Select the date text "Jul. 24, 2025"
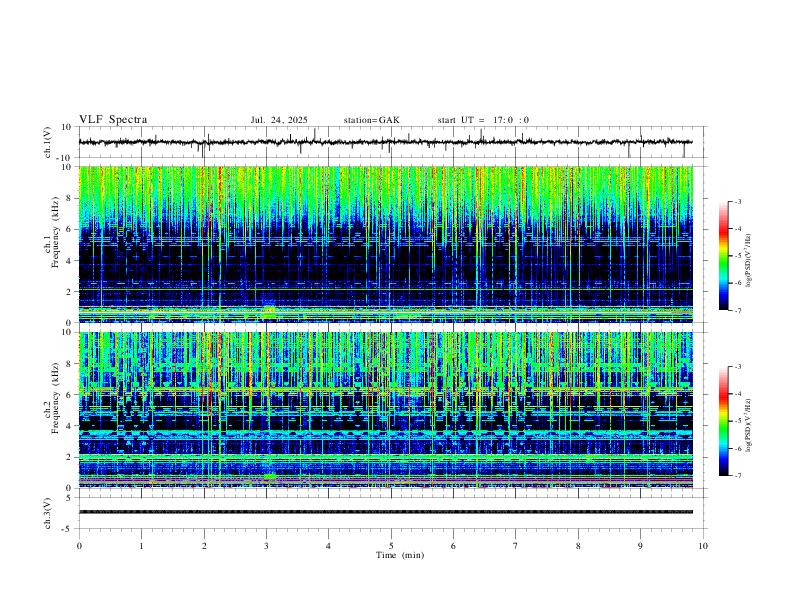Screen dimensions: 792x612 279,120
